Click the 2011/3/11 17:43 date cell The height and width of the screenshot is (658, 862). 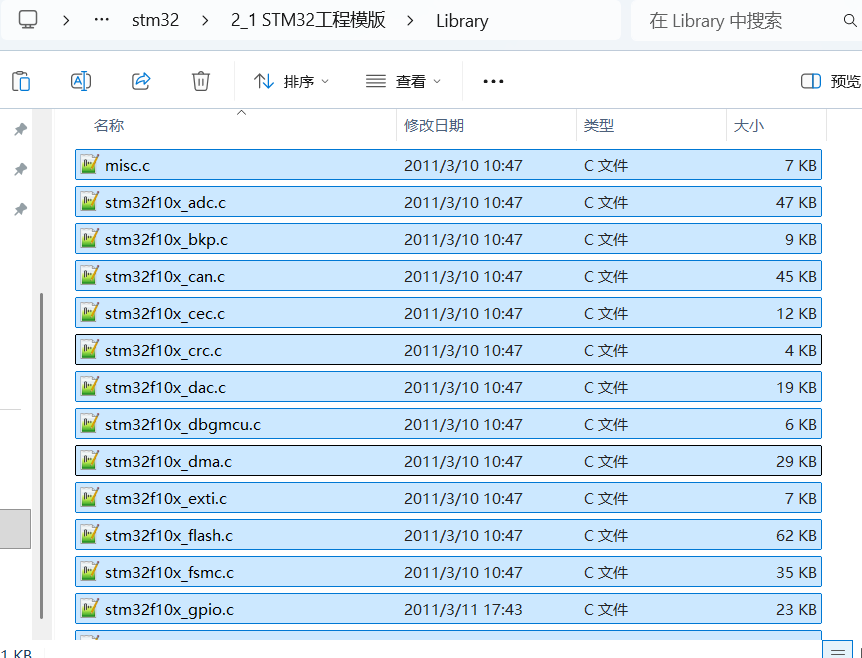pos(463,610)
